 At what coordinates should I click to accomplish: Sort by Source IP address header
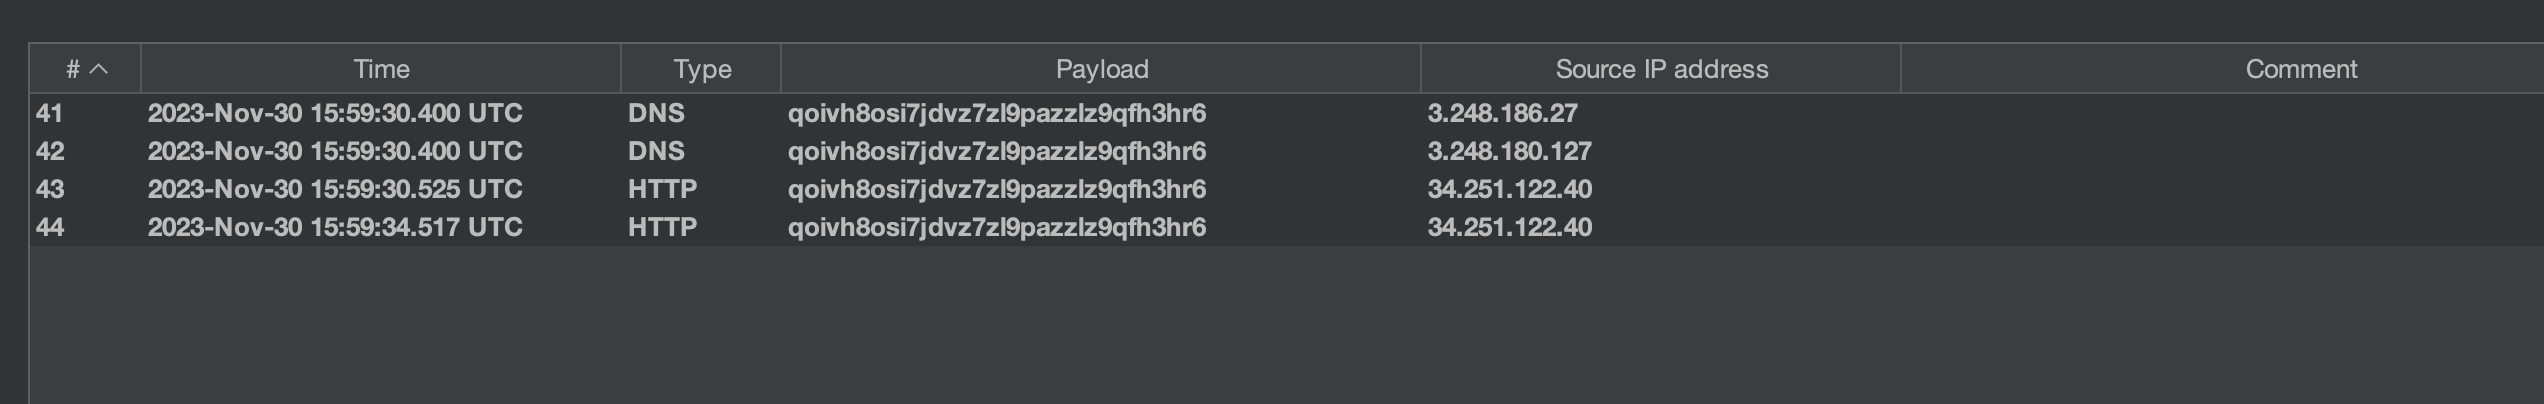(1661, 69)
